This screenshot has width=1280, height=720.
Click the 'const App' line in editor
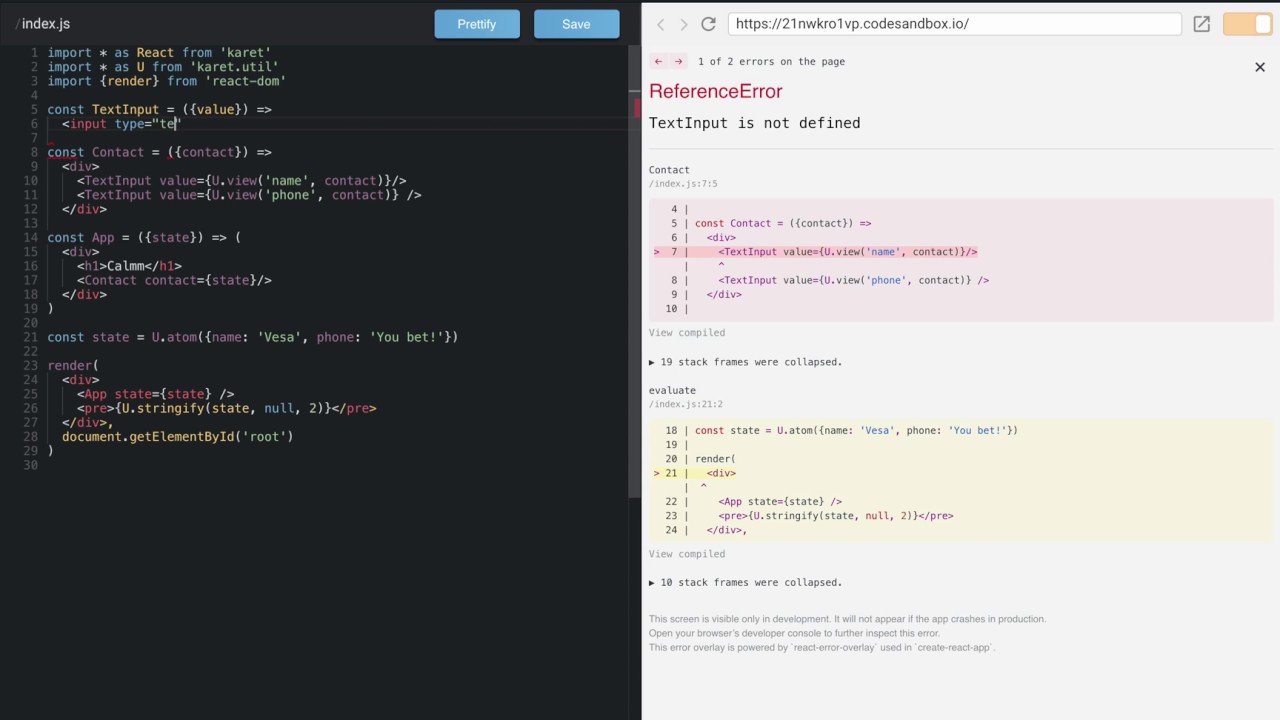coord(144,238)
